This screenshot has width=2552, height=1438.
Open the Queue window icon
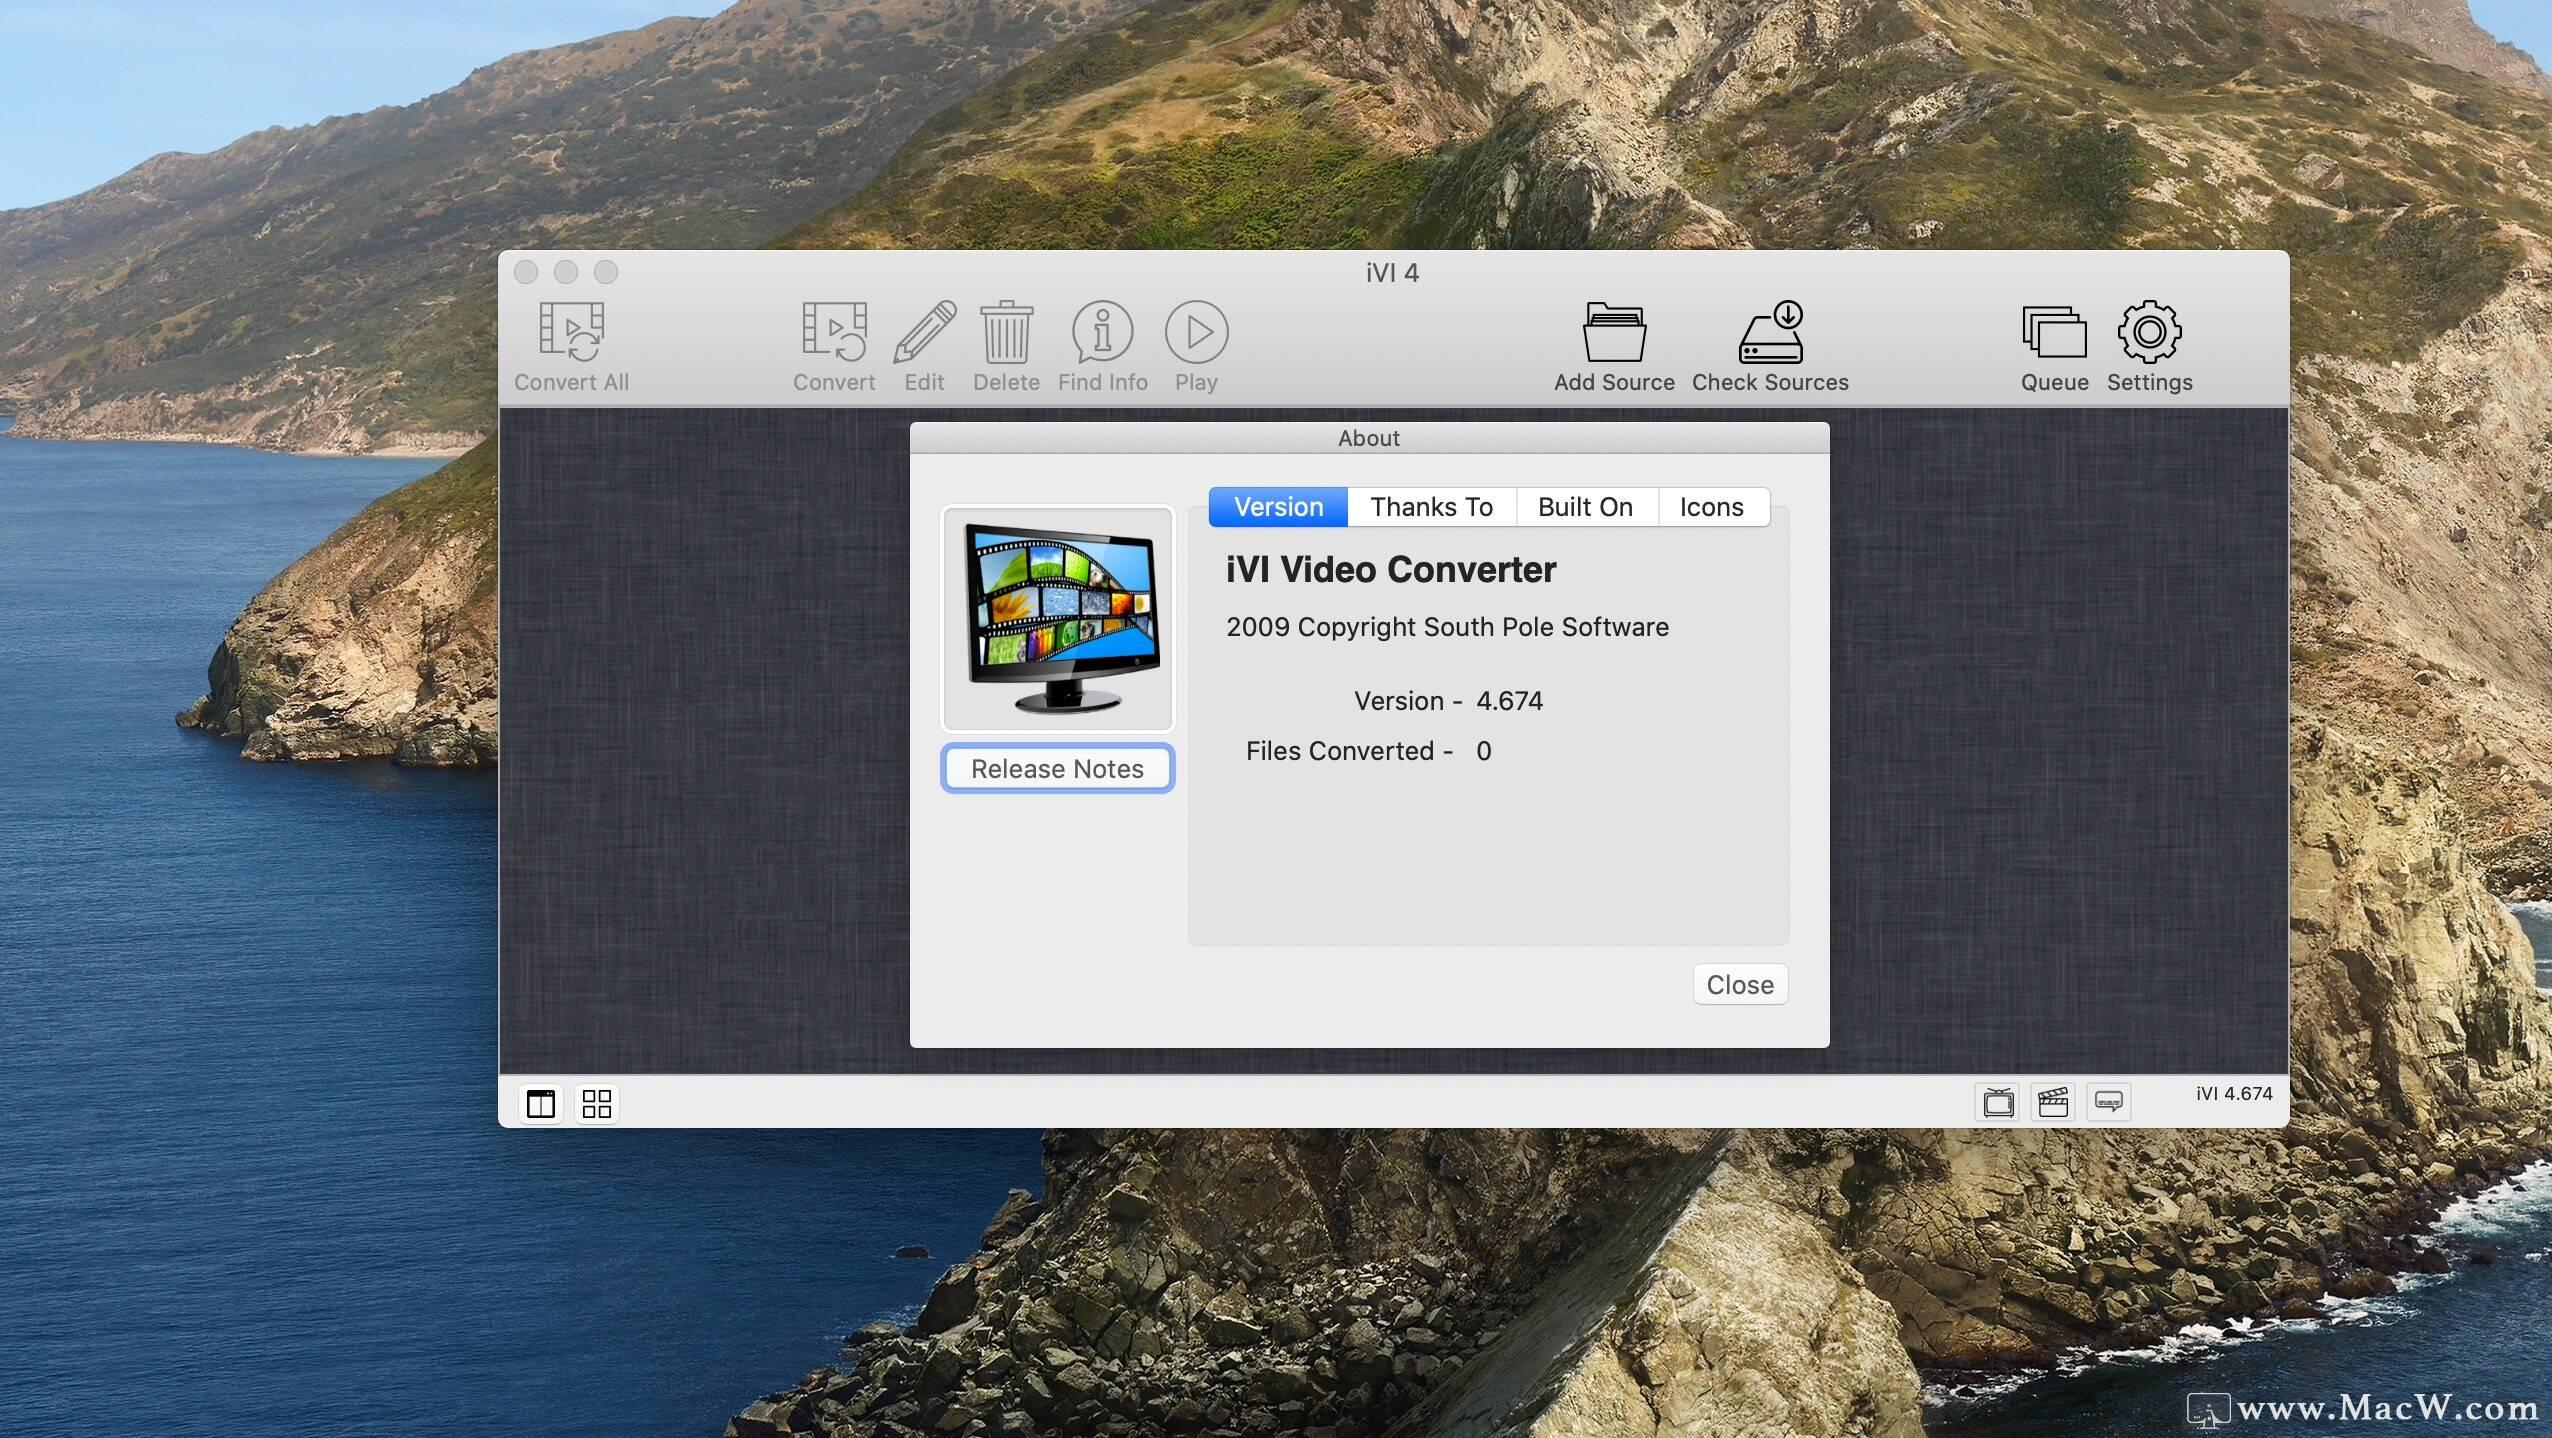click(2054, 331)
